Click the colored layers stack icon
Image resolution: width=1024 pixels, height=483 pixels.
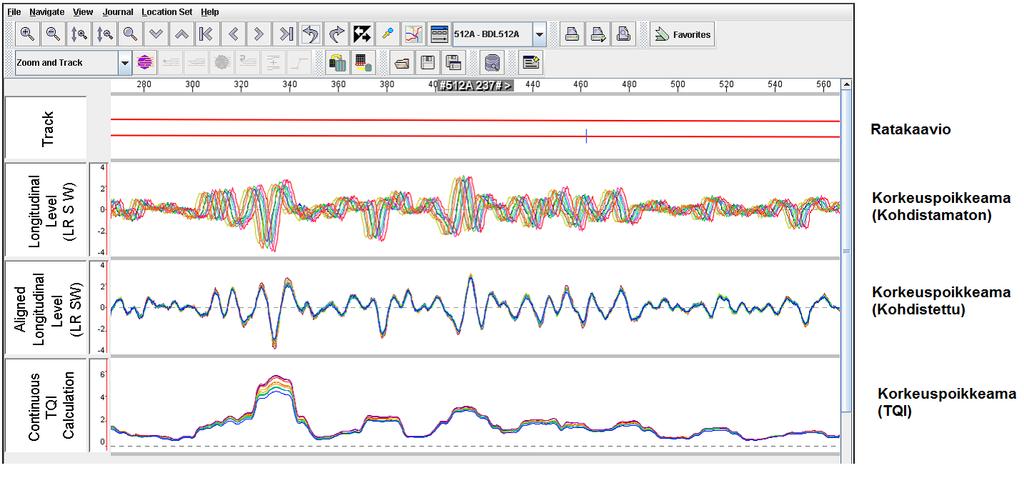[x=338, y=63]
